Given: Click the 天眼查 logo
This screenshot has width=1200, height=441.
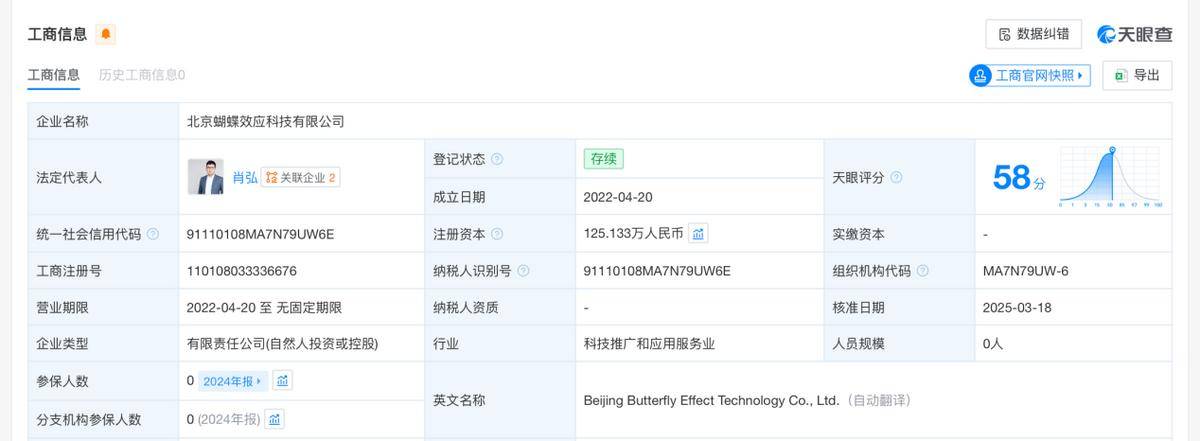Looking at the screenshot, I should pos(1134,34).
